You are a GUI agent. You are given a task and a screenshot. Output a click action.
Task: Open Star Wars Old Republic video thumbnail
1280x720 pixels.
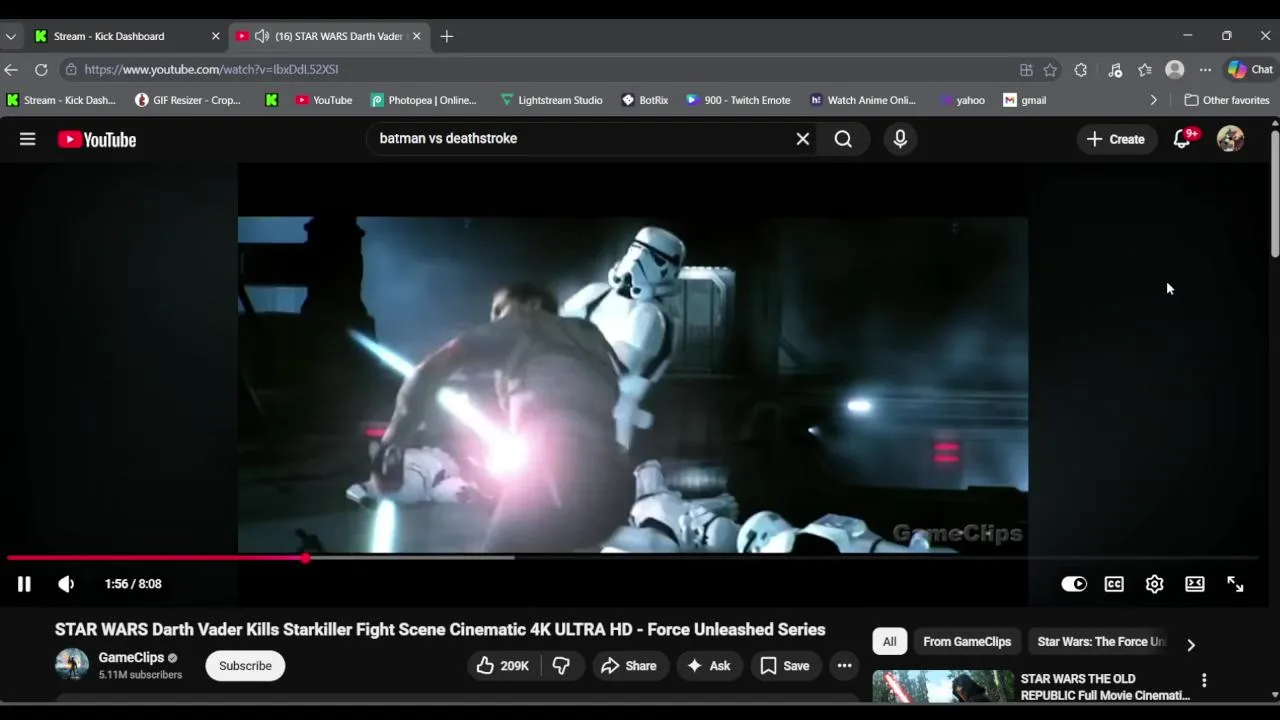[x=943, y=686]
